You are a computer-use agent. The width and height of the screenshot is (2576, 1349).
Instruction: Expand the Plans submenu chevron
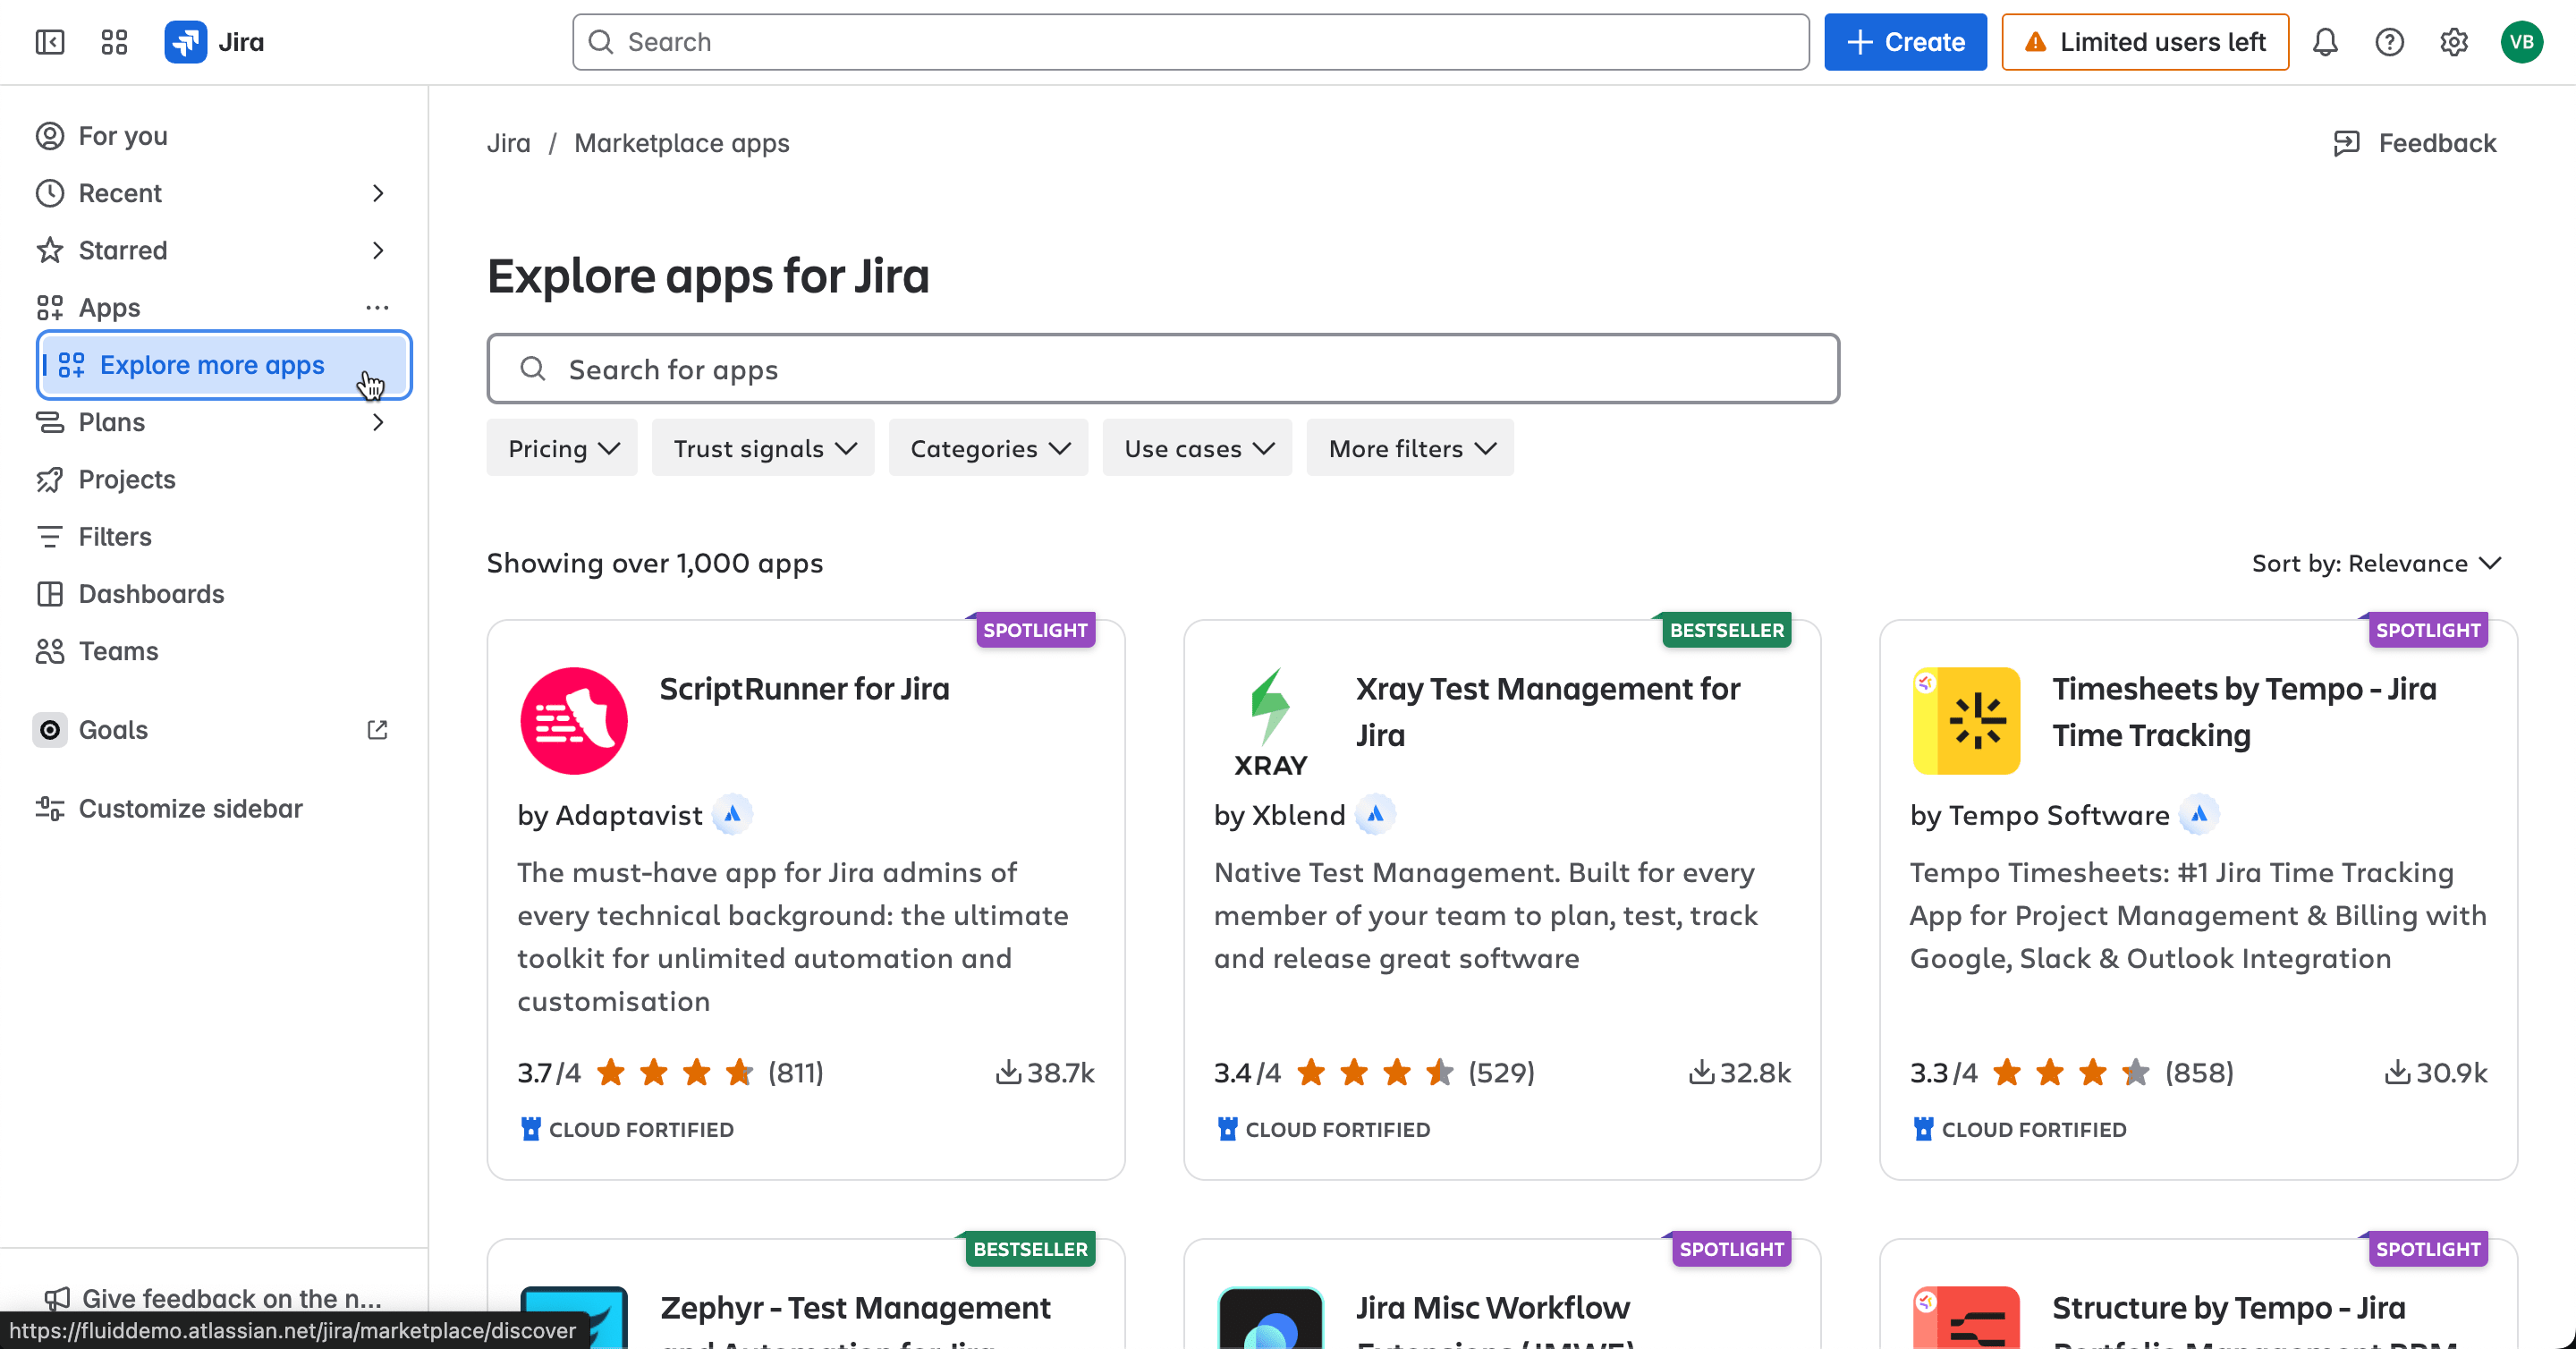click(x=377, y=422)
